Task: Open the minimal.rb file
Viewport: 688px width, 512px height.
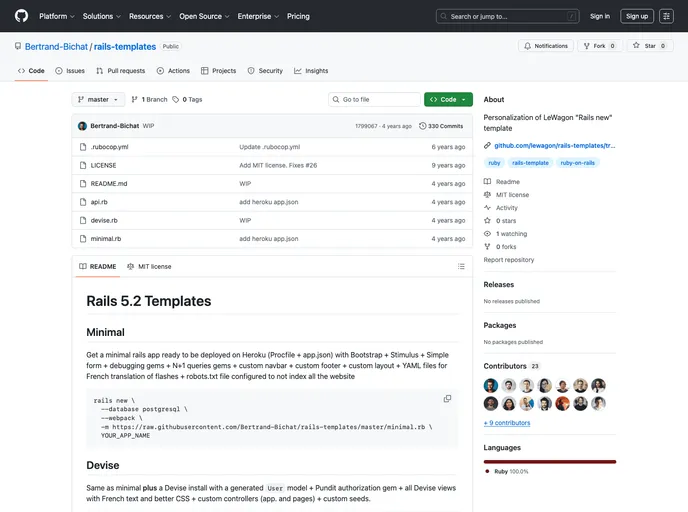Action: (x=106, y=239)
